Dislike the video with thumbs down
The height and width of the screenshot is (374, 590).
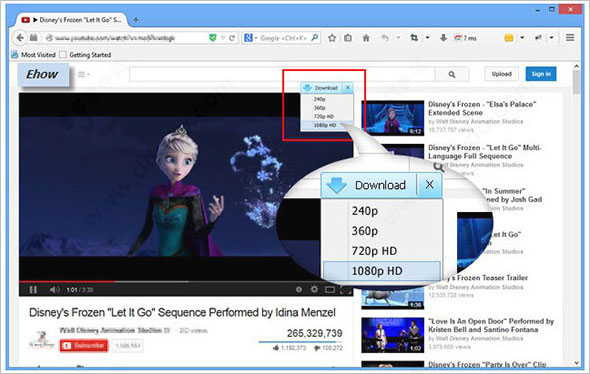tap(317, 348)
